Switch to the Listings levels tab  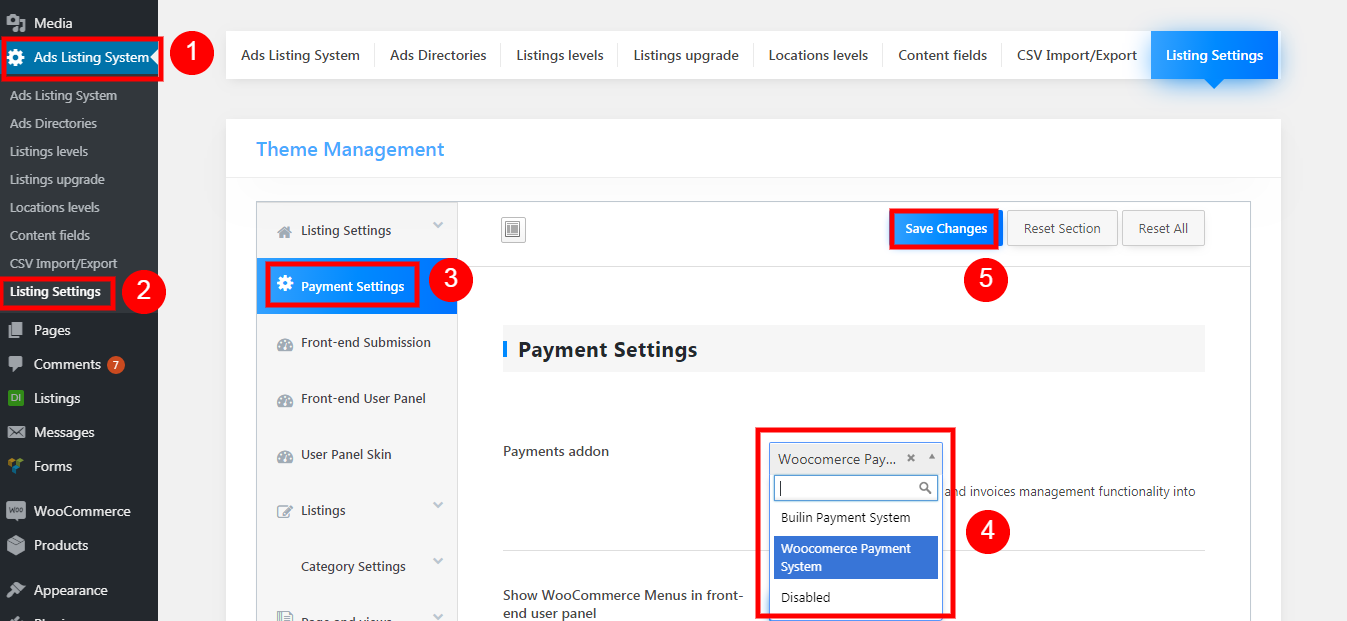[x=560, y=55]
